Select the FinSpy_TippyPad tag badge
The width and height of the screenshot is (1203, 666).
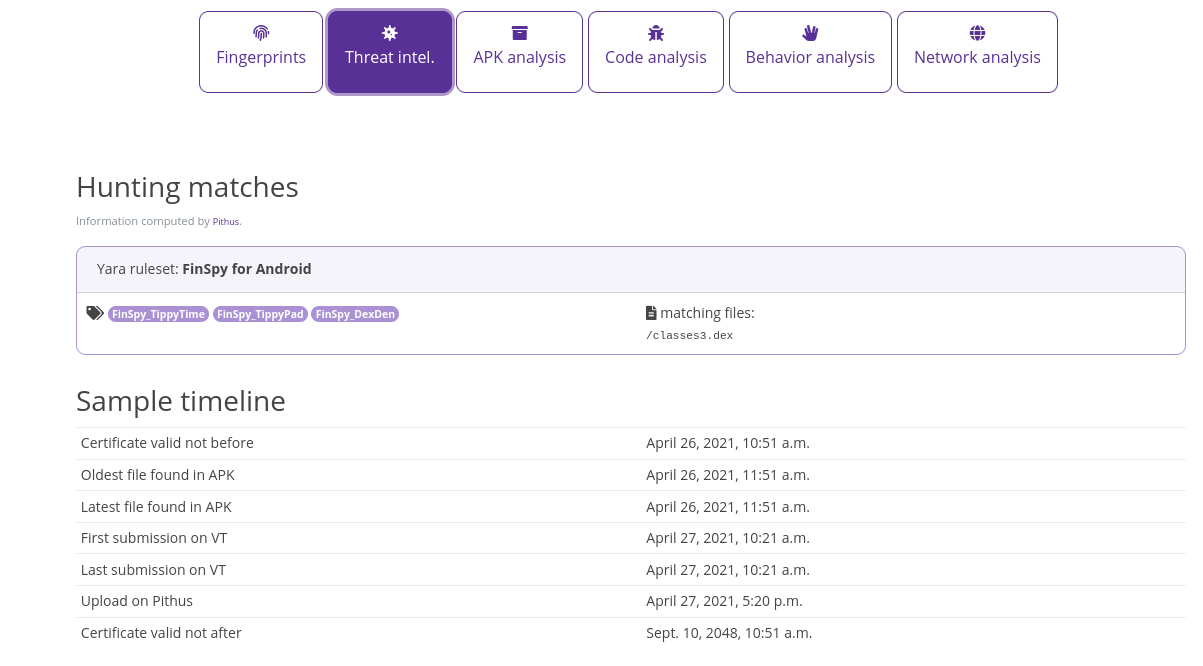click(x=260, y=314)
